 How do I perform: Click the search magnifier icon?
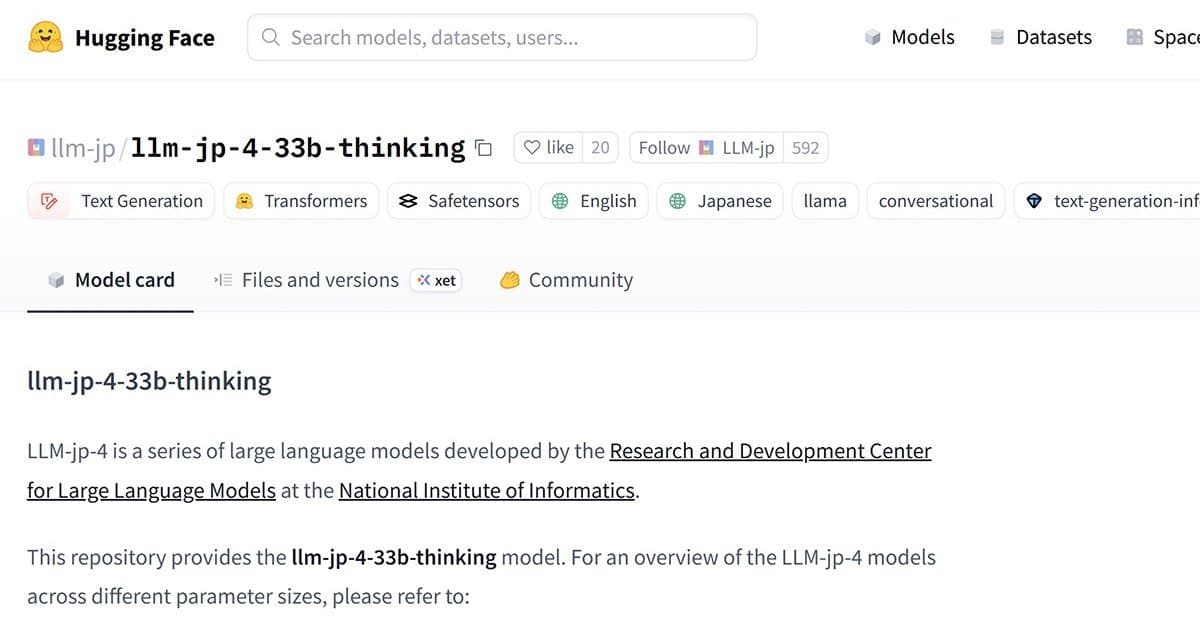point(270,38)
